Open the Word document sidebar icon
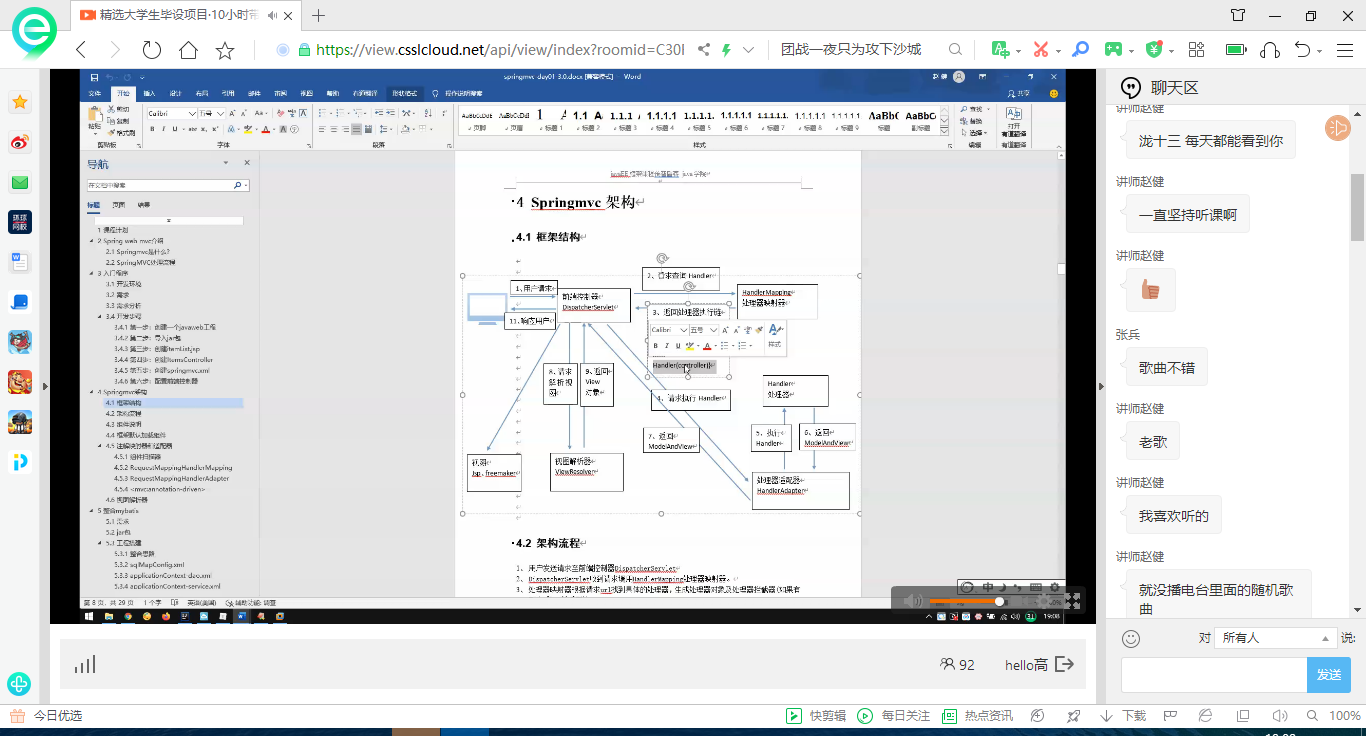 20,262
